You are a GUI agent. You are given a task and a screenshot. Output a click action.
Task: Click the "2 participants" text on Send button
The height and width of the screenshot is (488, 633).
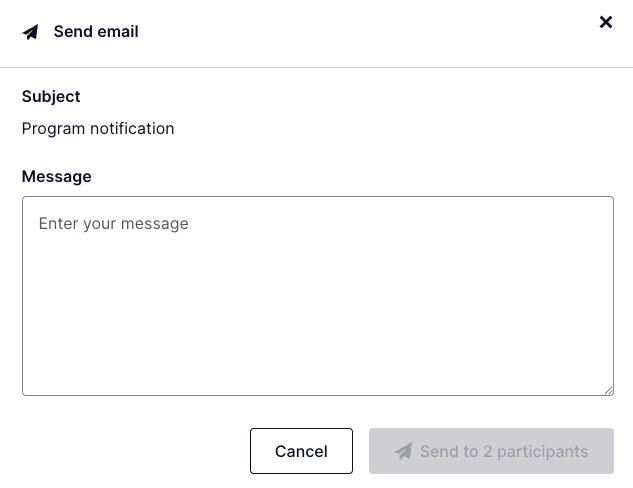[x=536, y=451]
